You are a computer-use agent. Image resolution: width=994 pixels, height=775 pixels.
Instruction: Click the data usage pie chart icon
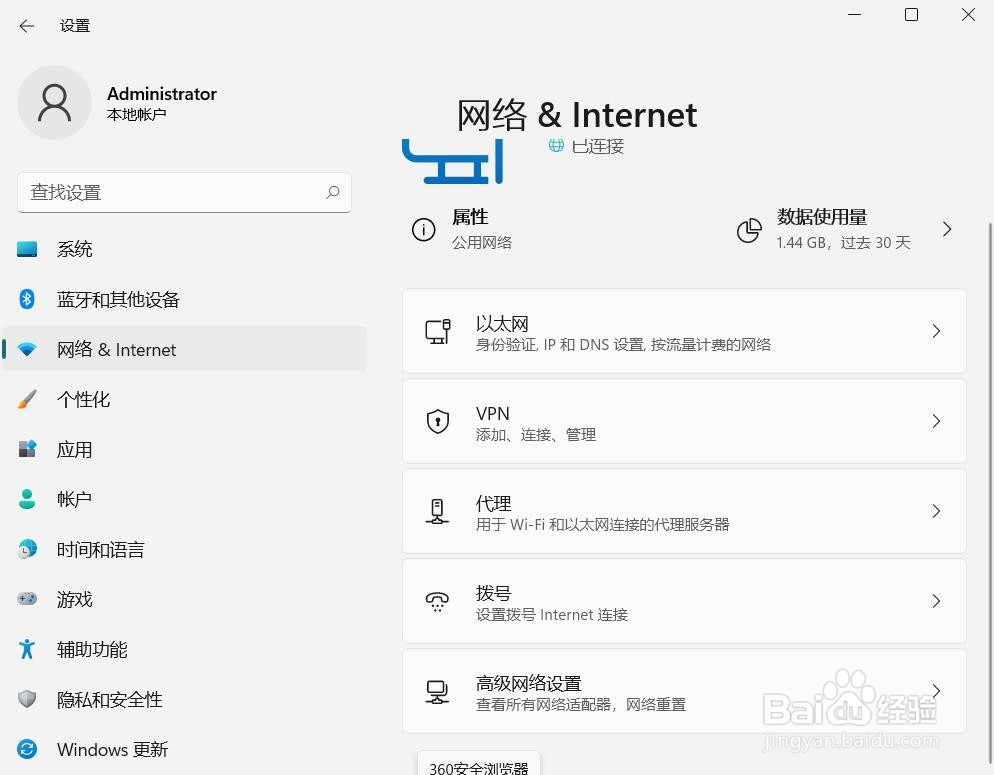point(749,230)
